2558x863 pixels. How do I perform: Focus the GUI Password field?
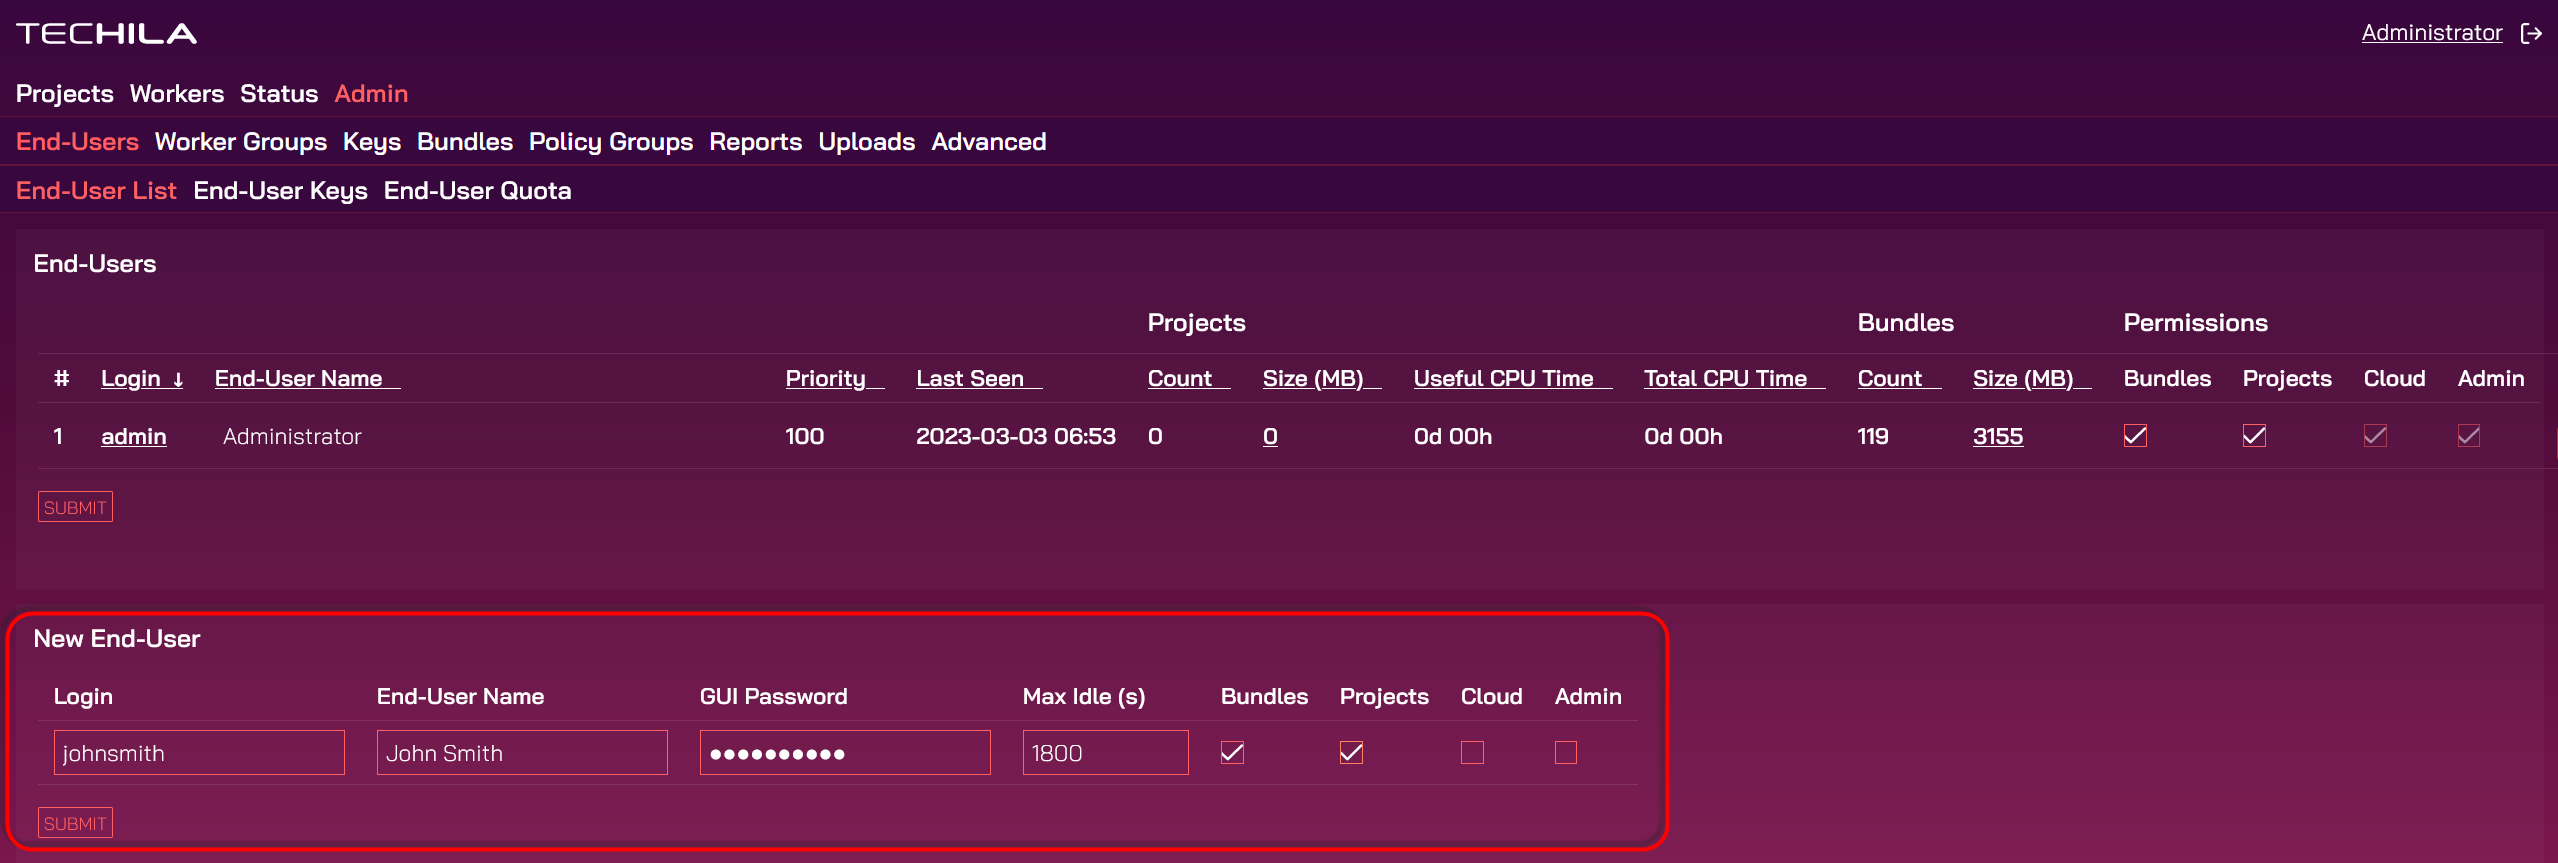[x=844, y=753]
